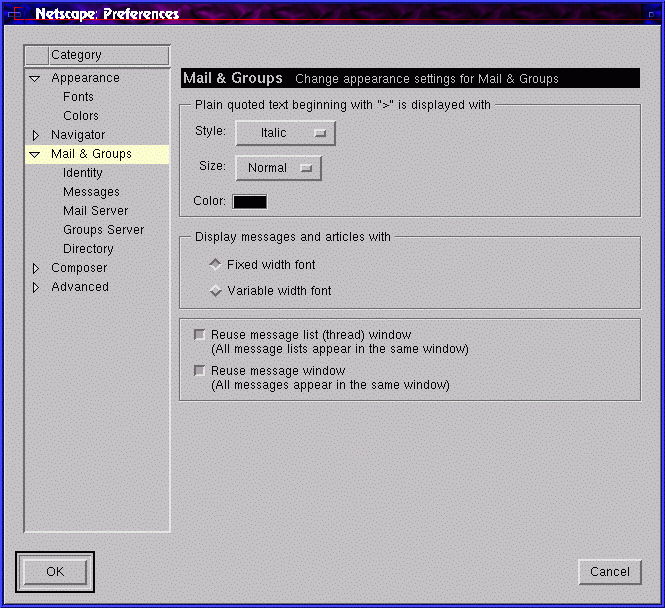
Task: Collapse the Mail & Groups triangle
Action: 35,155
